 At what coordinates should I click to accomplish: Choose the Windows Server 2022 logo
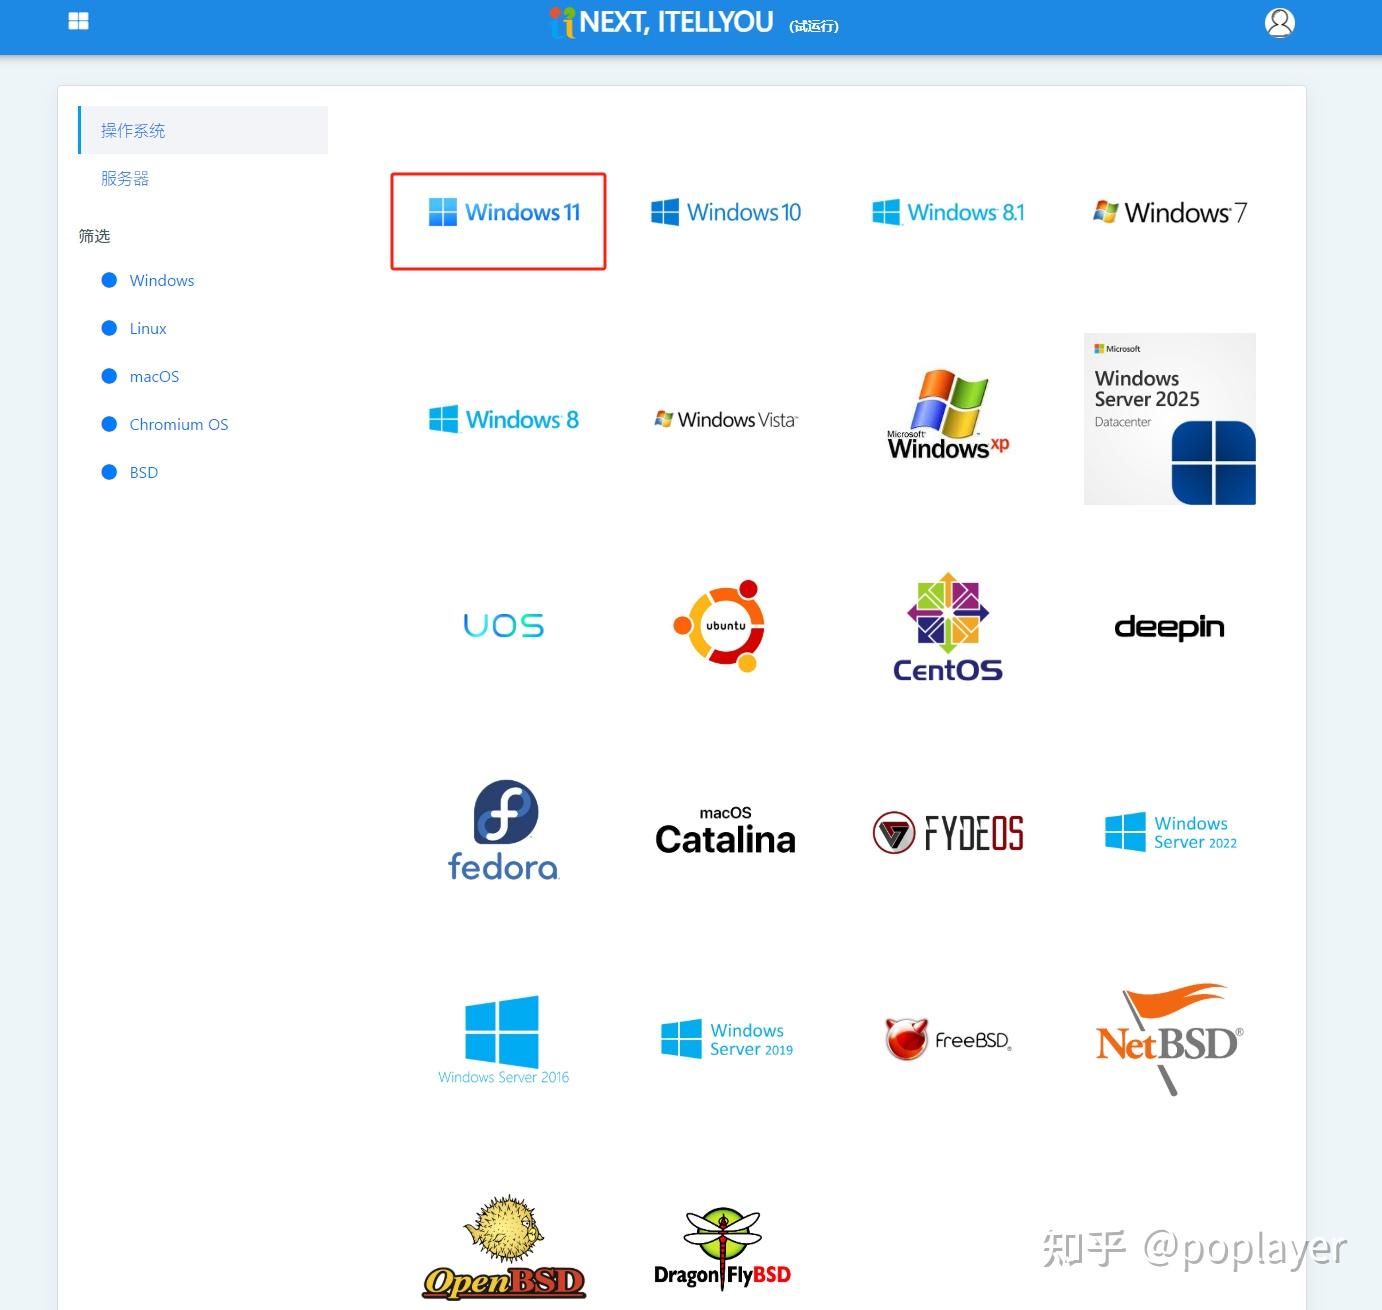1170,832
